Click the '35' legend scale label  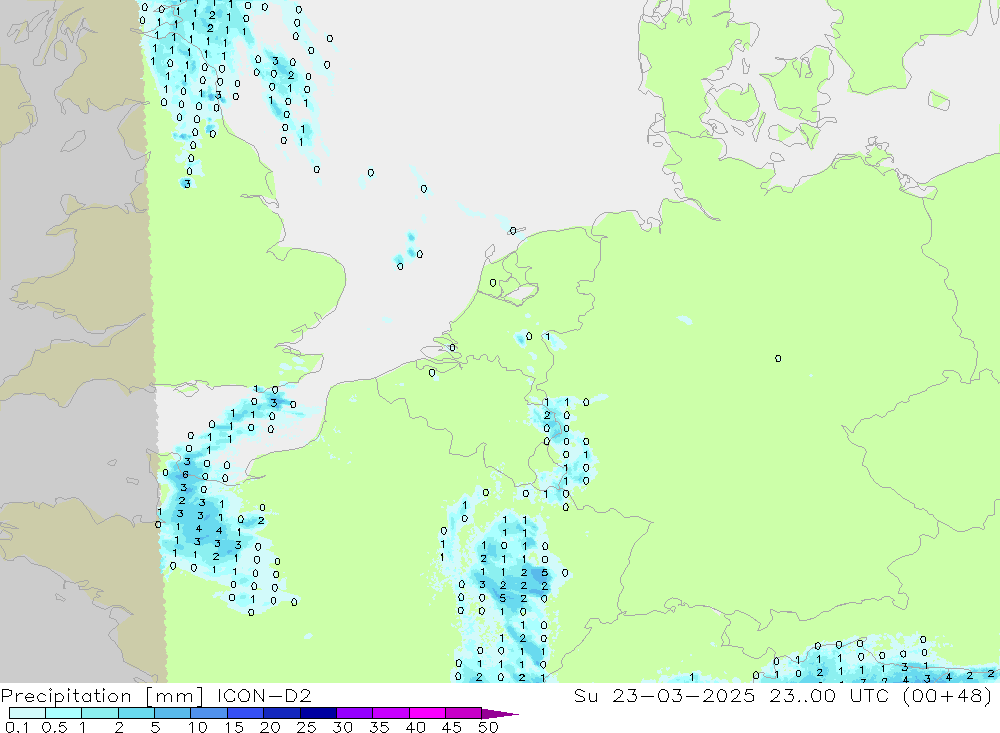pyautogui.click(x=379, y=727)
